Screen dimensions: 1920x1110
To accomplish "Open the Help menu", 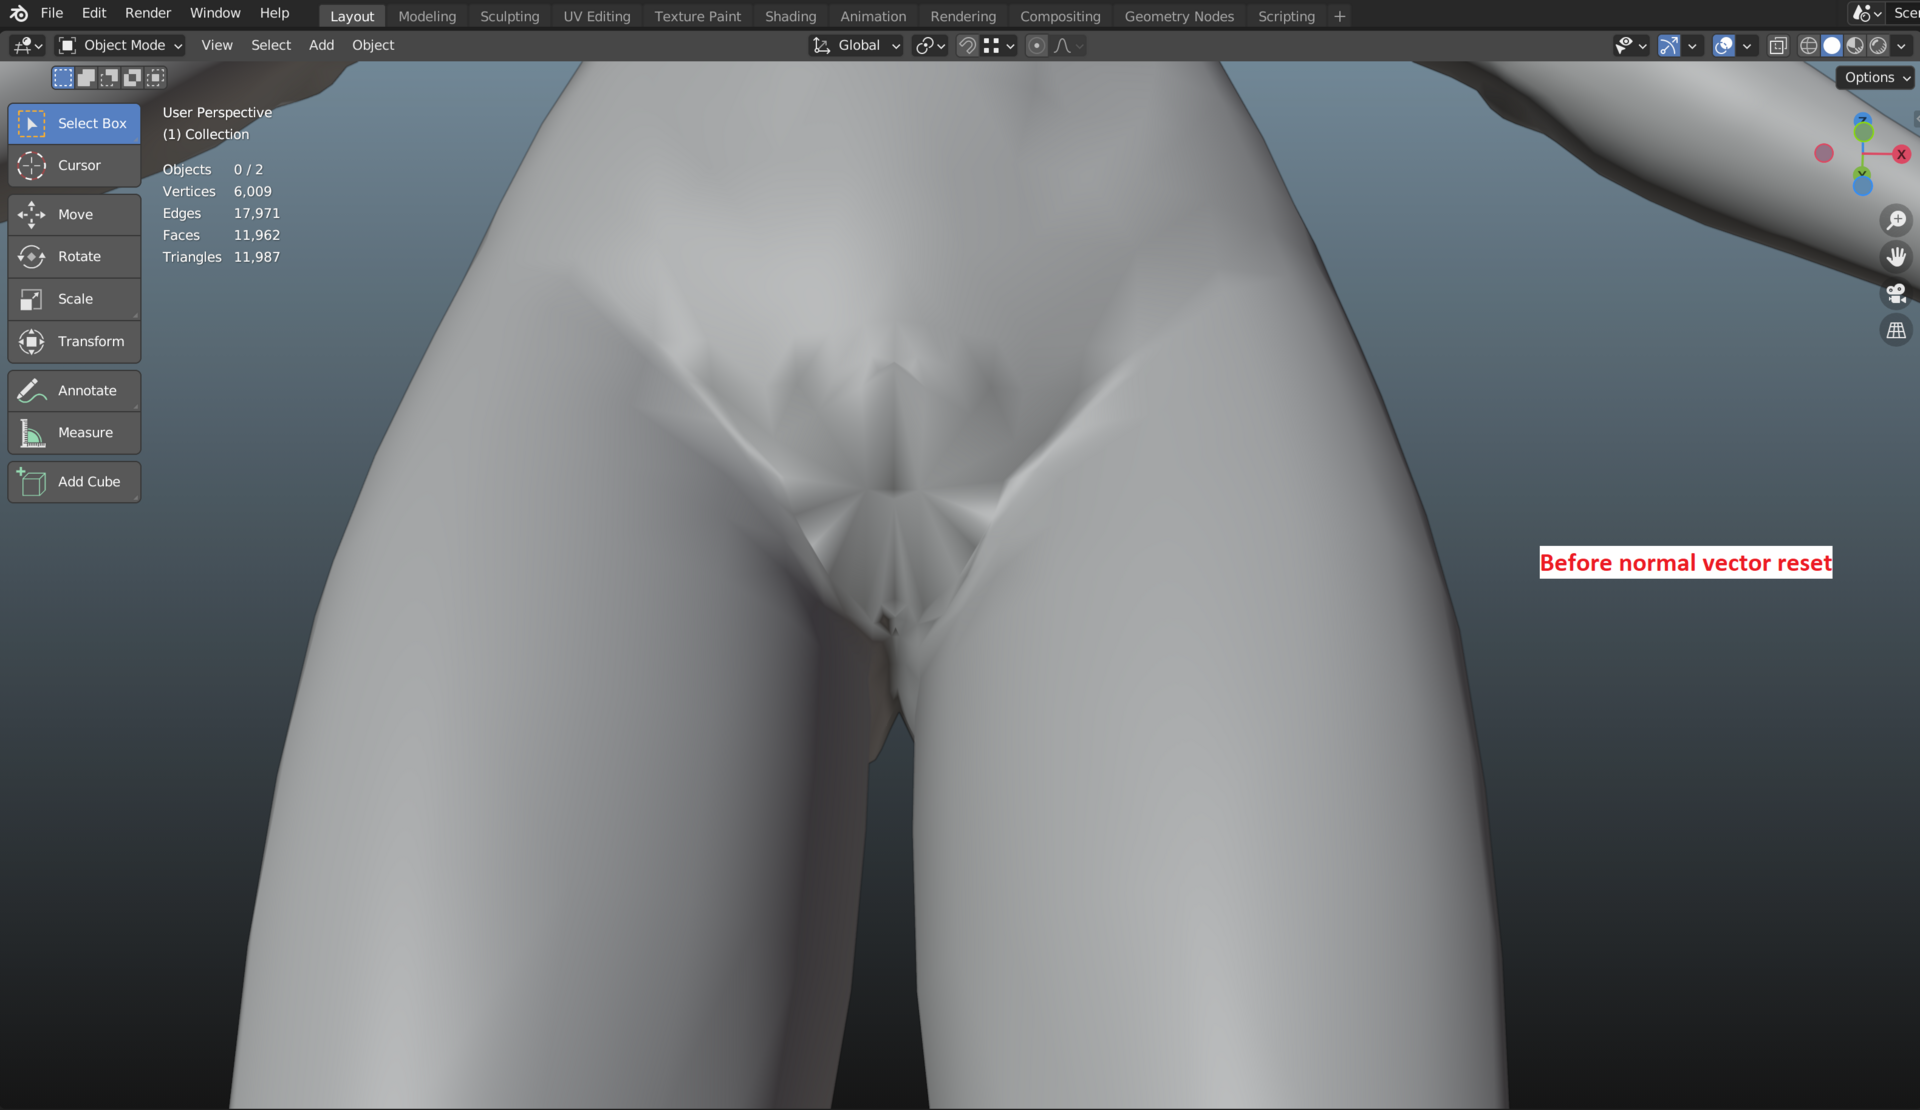I will tap(274, 13).
